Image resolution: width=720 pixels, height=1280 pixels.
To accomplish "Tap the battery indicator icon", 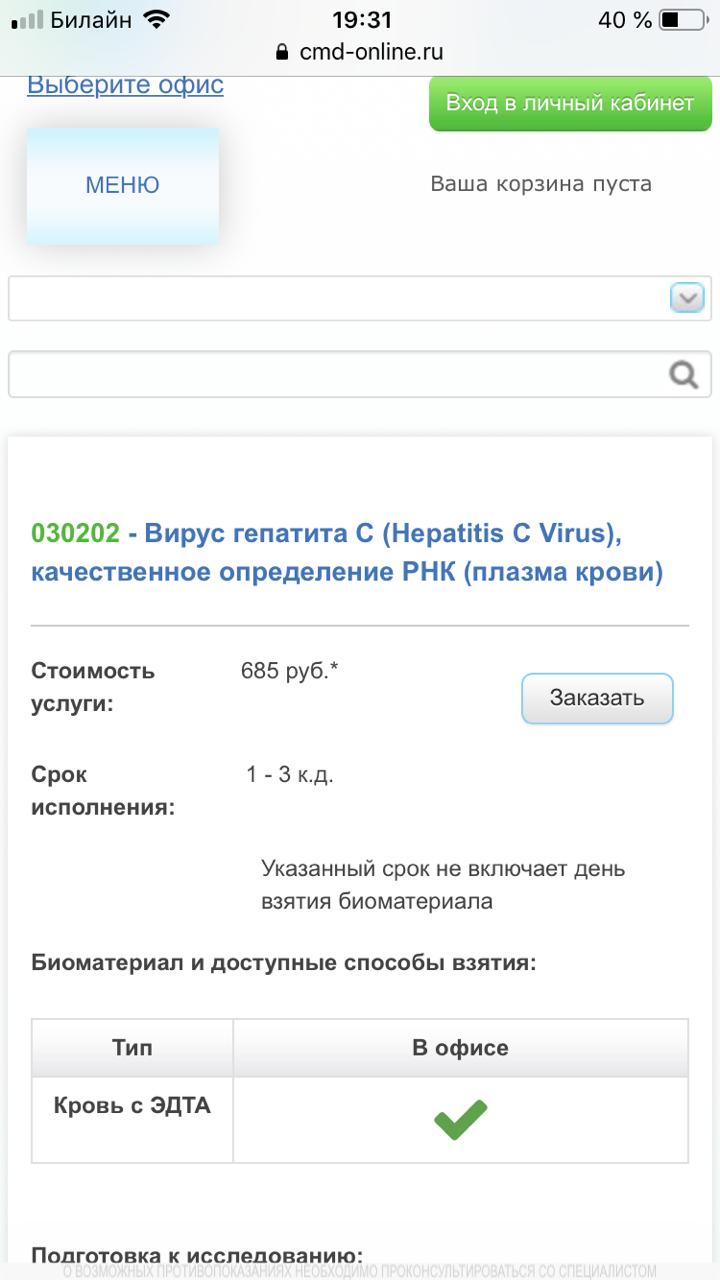I will tap(683, 20).
